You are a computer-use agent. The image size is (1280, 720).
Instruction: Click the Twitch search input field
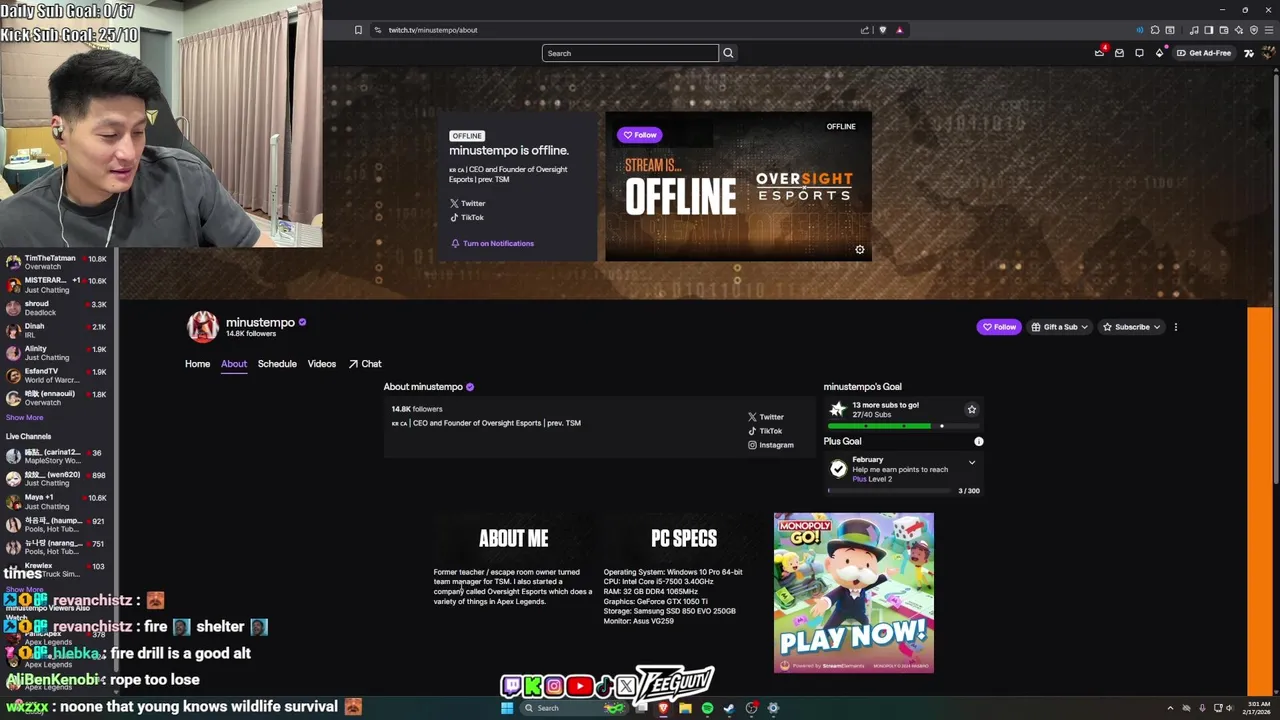(630, 53)
